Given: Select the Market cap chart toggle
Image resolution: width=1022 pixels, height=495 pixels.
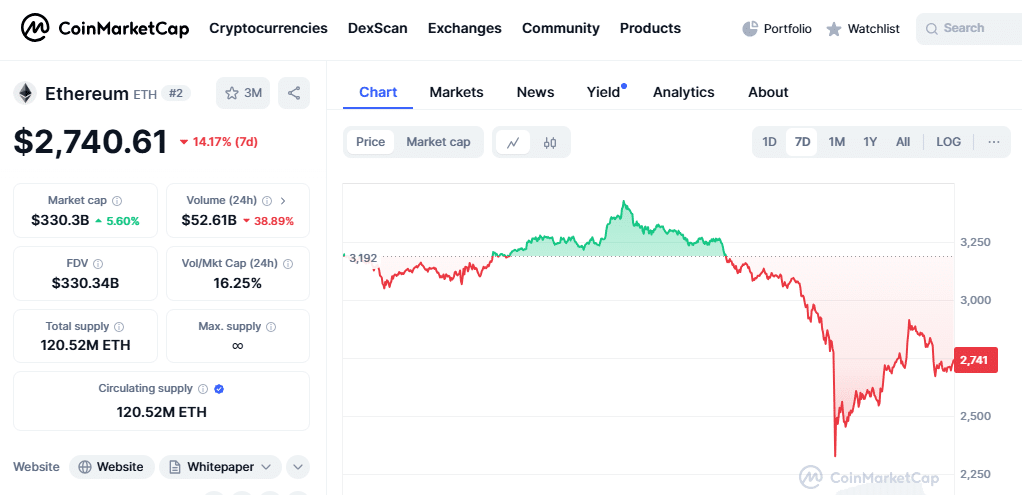Looking at the screenshot, I should (438, 142).
